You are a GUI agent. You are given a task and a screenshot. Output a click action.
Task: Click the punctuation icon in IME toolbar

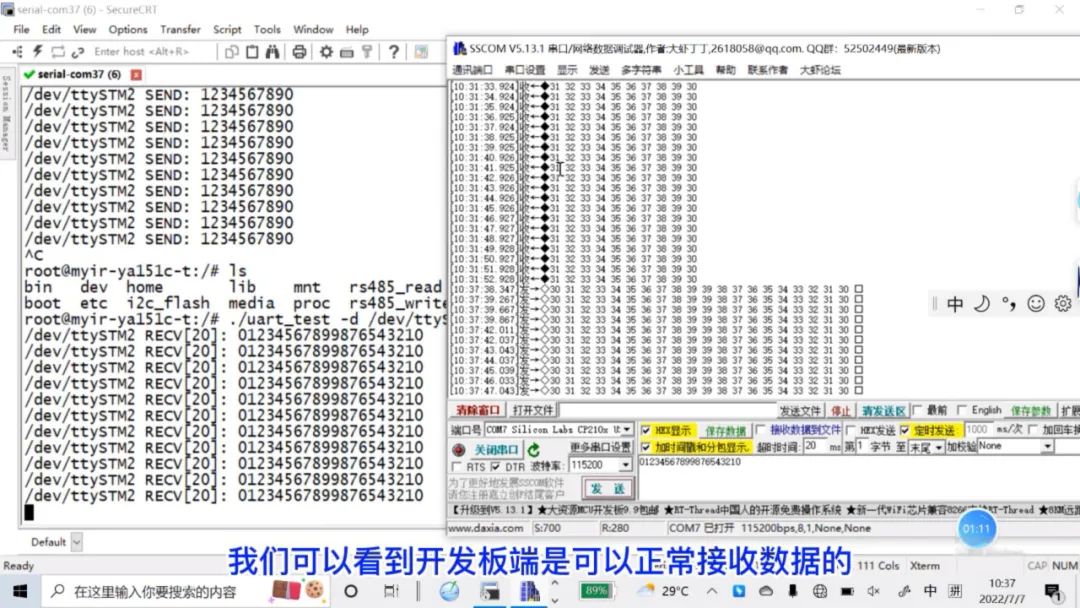click(1009, 304)
